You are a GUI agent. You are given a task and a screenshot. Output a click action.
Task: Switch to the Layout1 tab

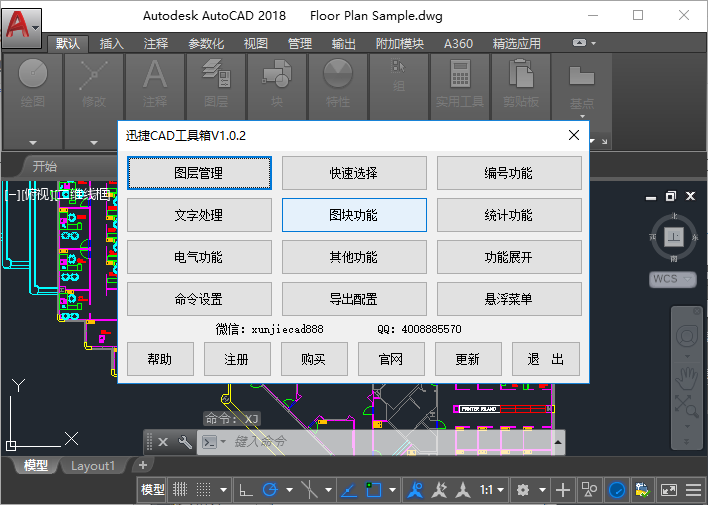pos(93,466)
